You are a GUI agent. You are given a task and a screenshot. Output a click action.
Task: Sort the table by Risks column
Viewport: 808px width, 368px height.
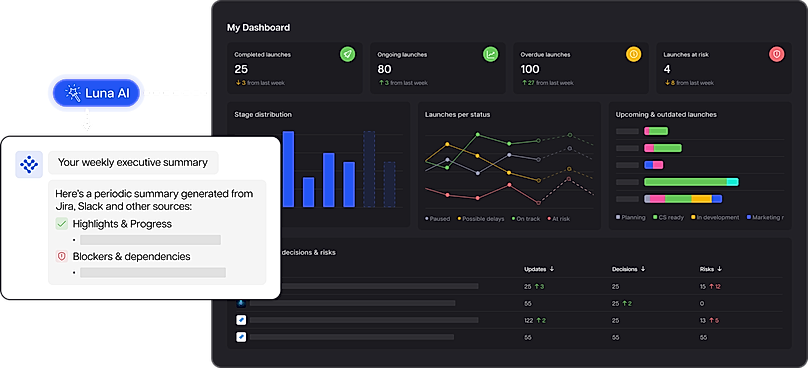pos(711,269)
